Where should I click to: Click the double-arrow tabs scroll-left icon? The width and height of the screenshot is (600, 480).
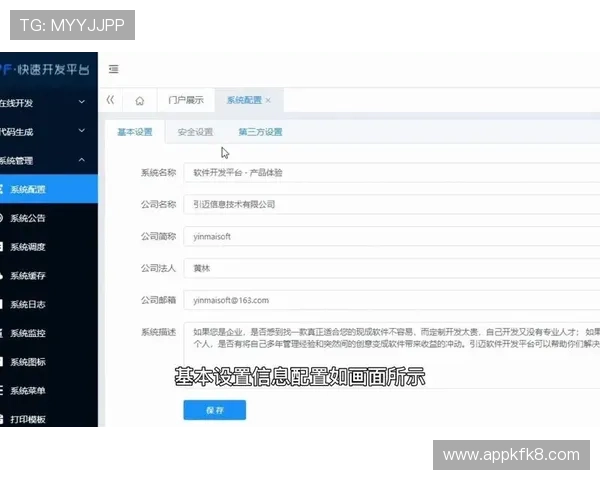pos(110,100)
